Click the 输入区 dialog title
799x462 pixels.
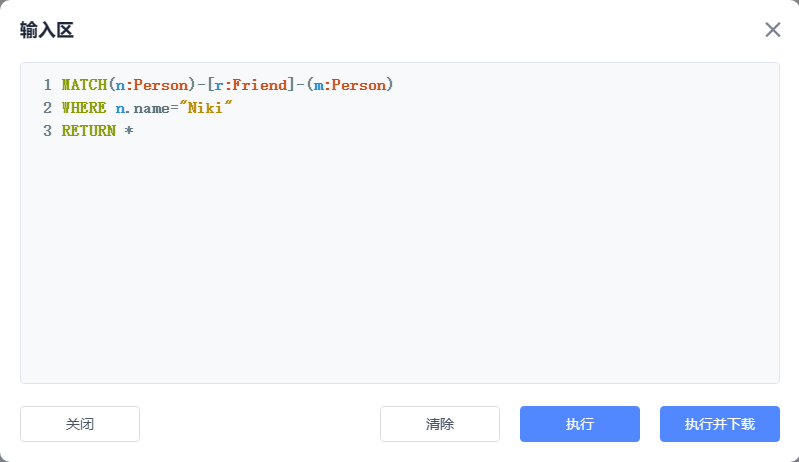point(47,30)
